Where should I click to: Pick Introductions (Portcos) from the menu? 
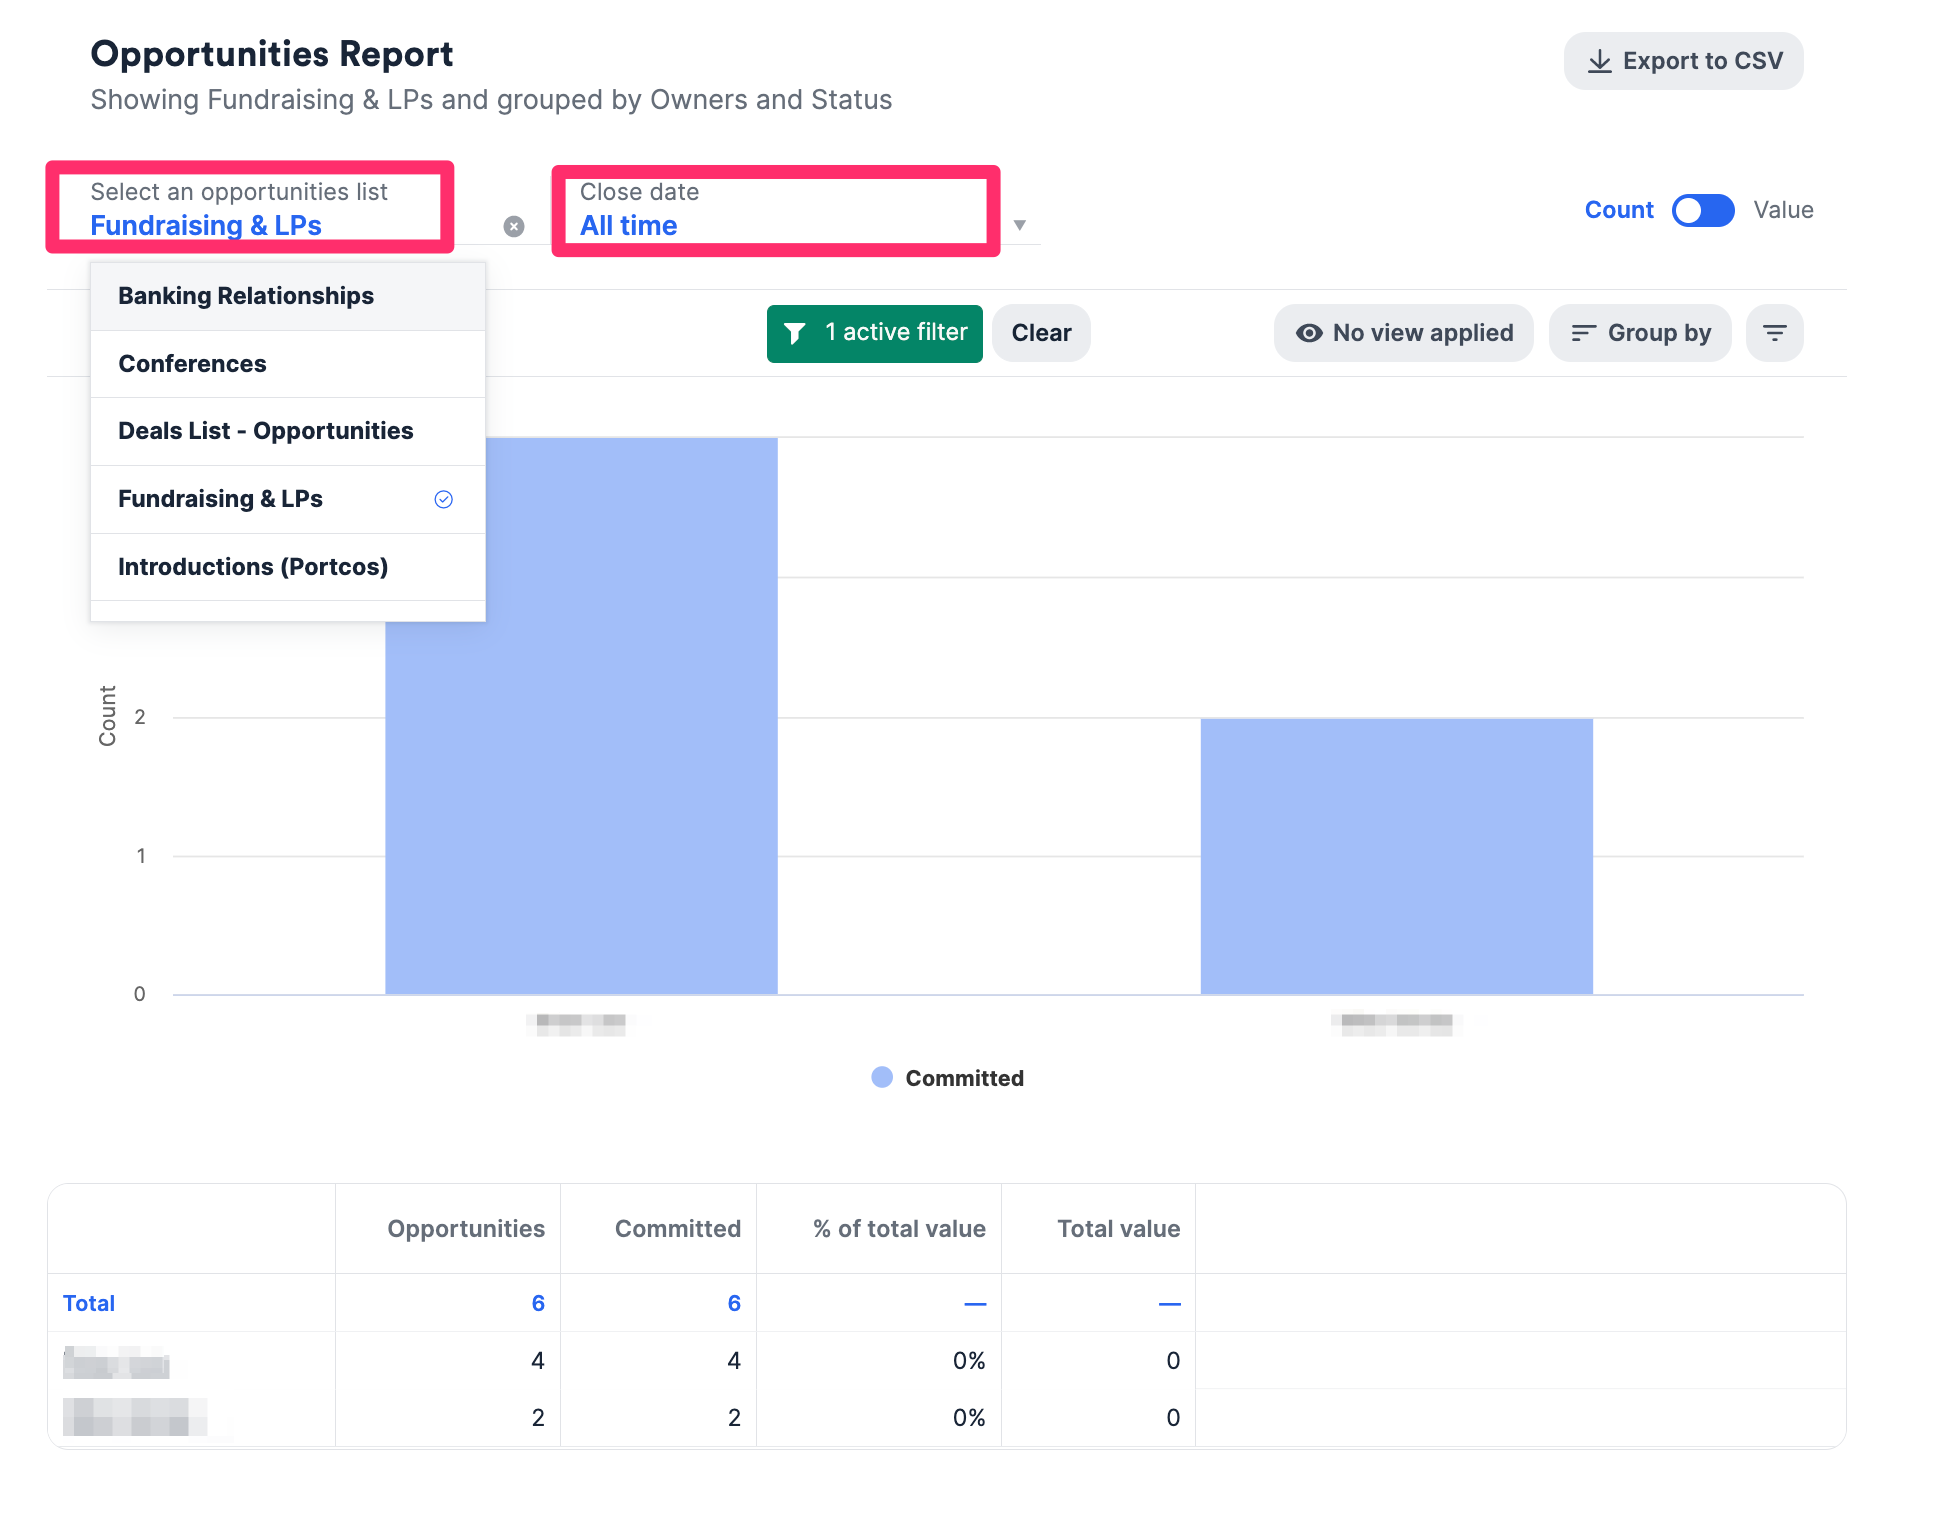point(253,566)
